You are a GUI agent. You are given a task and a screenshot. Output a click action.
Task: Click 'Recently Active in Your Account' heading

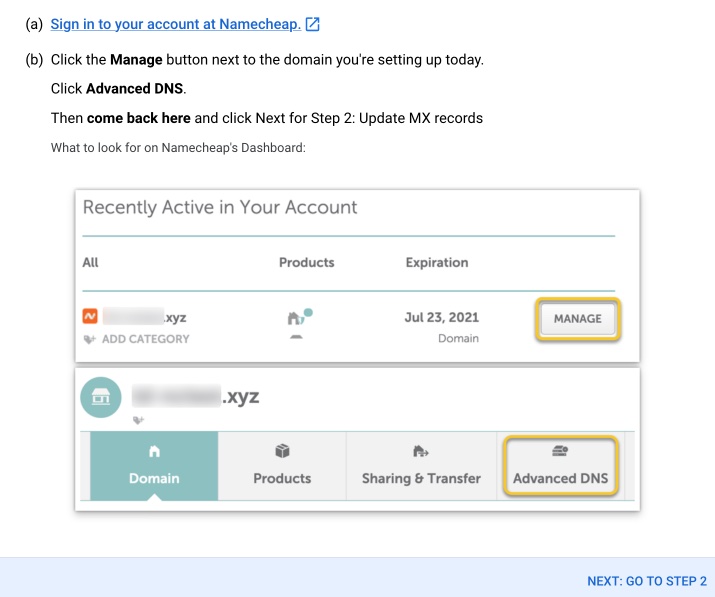220,207
